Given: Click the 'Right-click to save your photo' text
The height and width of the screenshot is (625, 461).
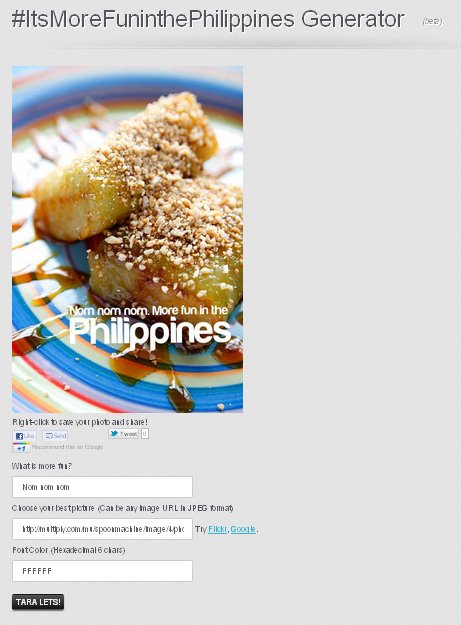Looking at the screenshot, I should 80,422.
